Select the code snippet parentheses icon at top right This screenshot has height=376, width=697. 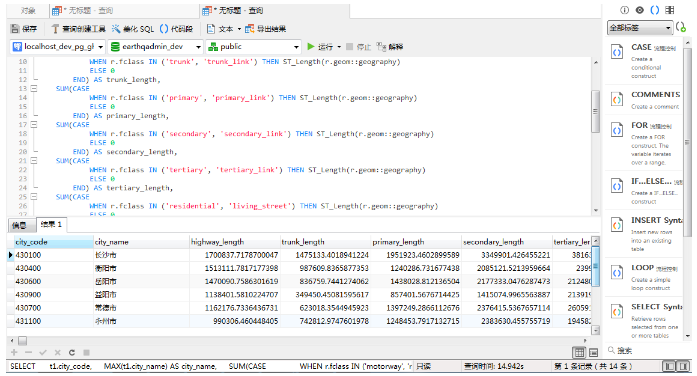[x=655, y=10]
